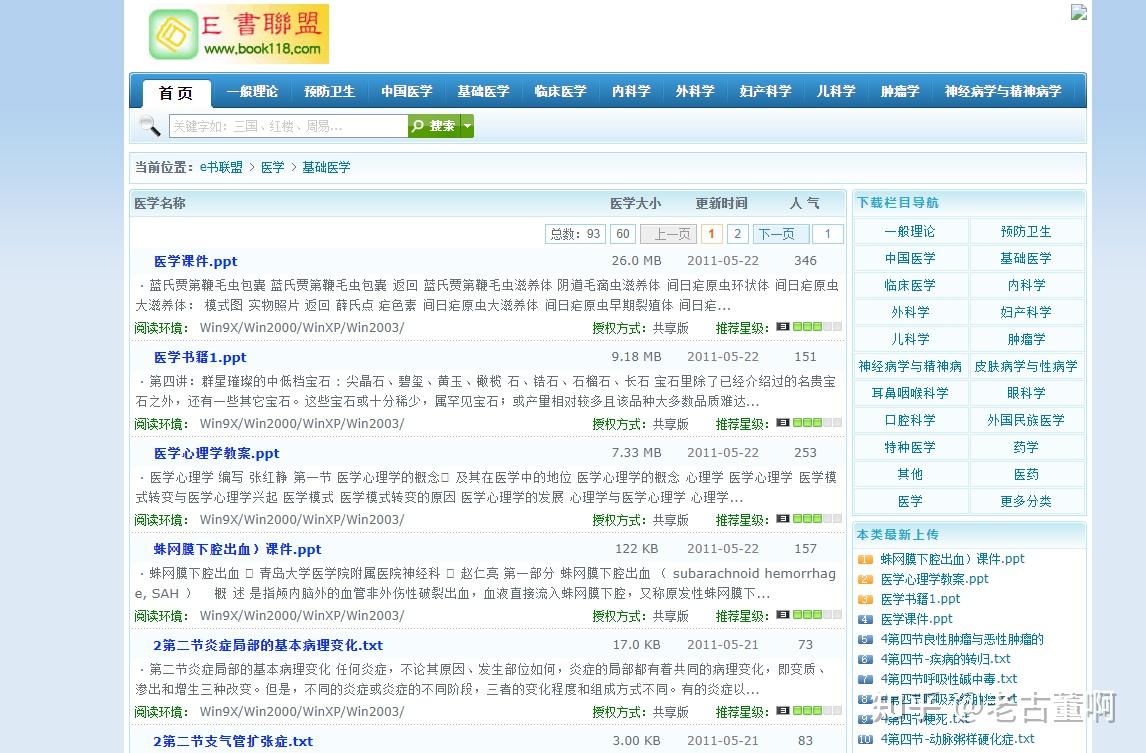Open sidebar category 耳鼻咽喉科学
The width and height of the screenshot is (1146, 753).
click(x=910, y=393)
